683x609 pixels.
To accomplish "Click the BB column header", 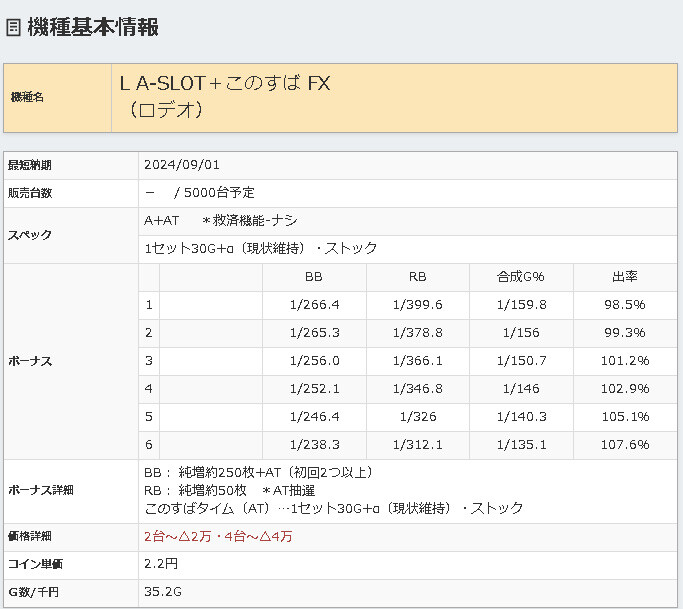I will tap(314, 277).
